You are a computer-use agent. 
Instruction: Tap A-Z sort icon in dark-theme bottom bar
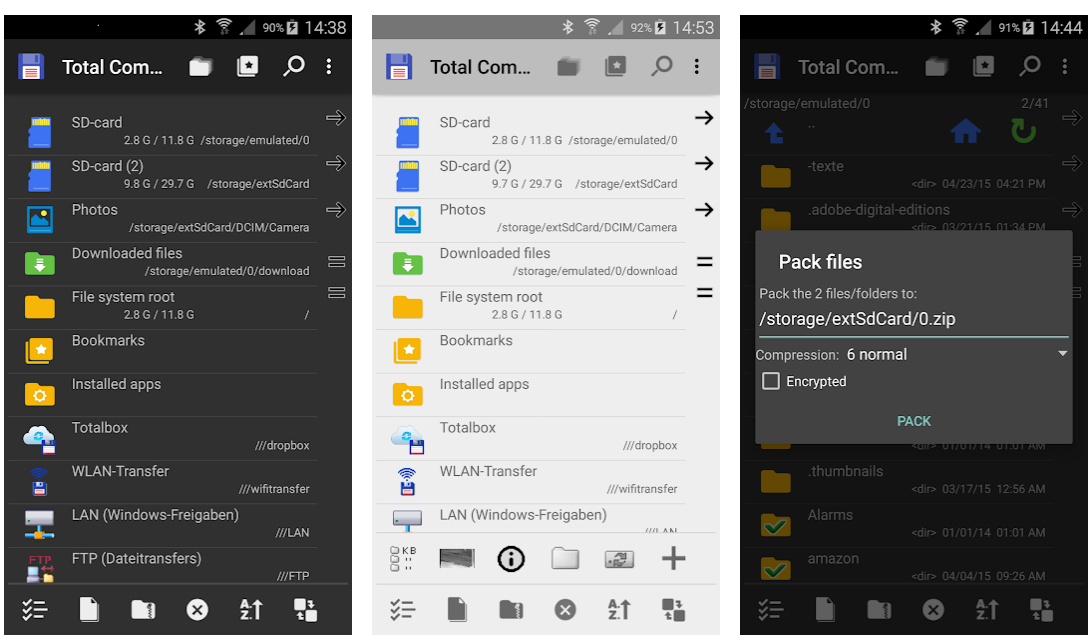click(251, 609)
